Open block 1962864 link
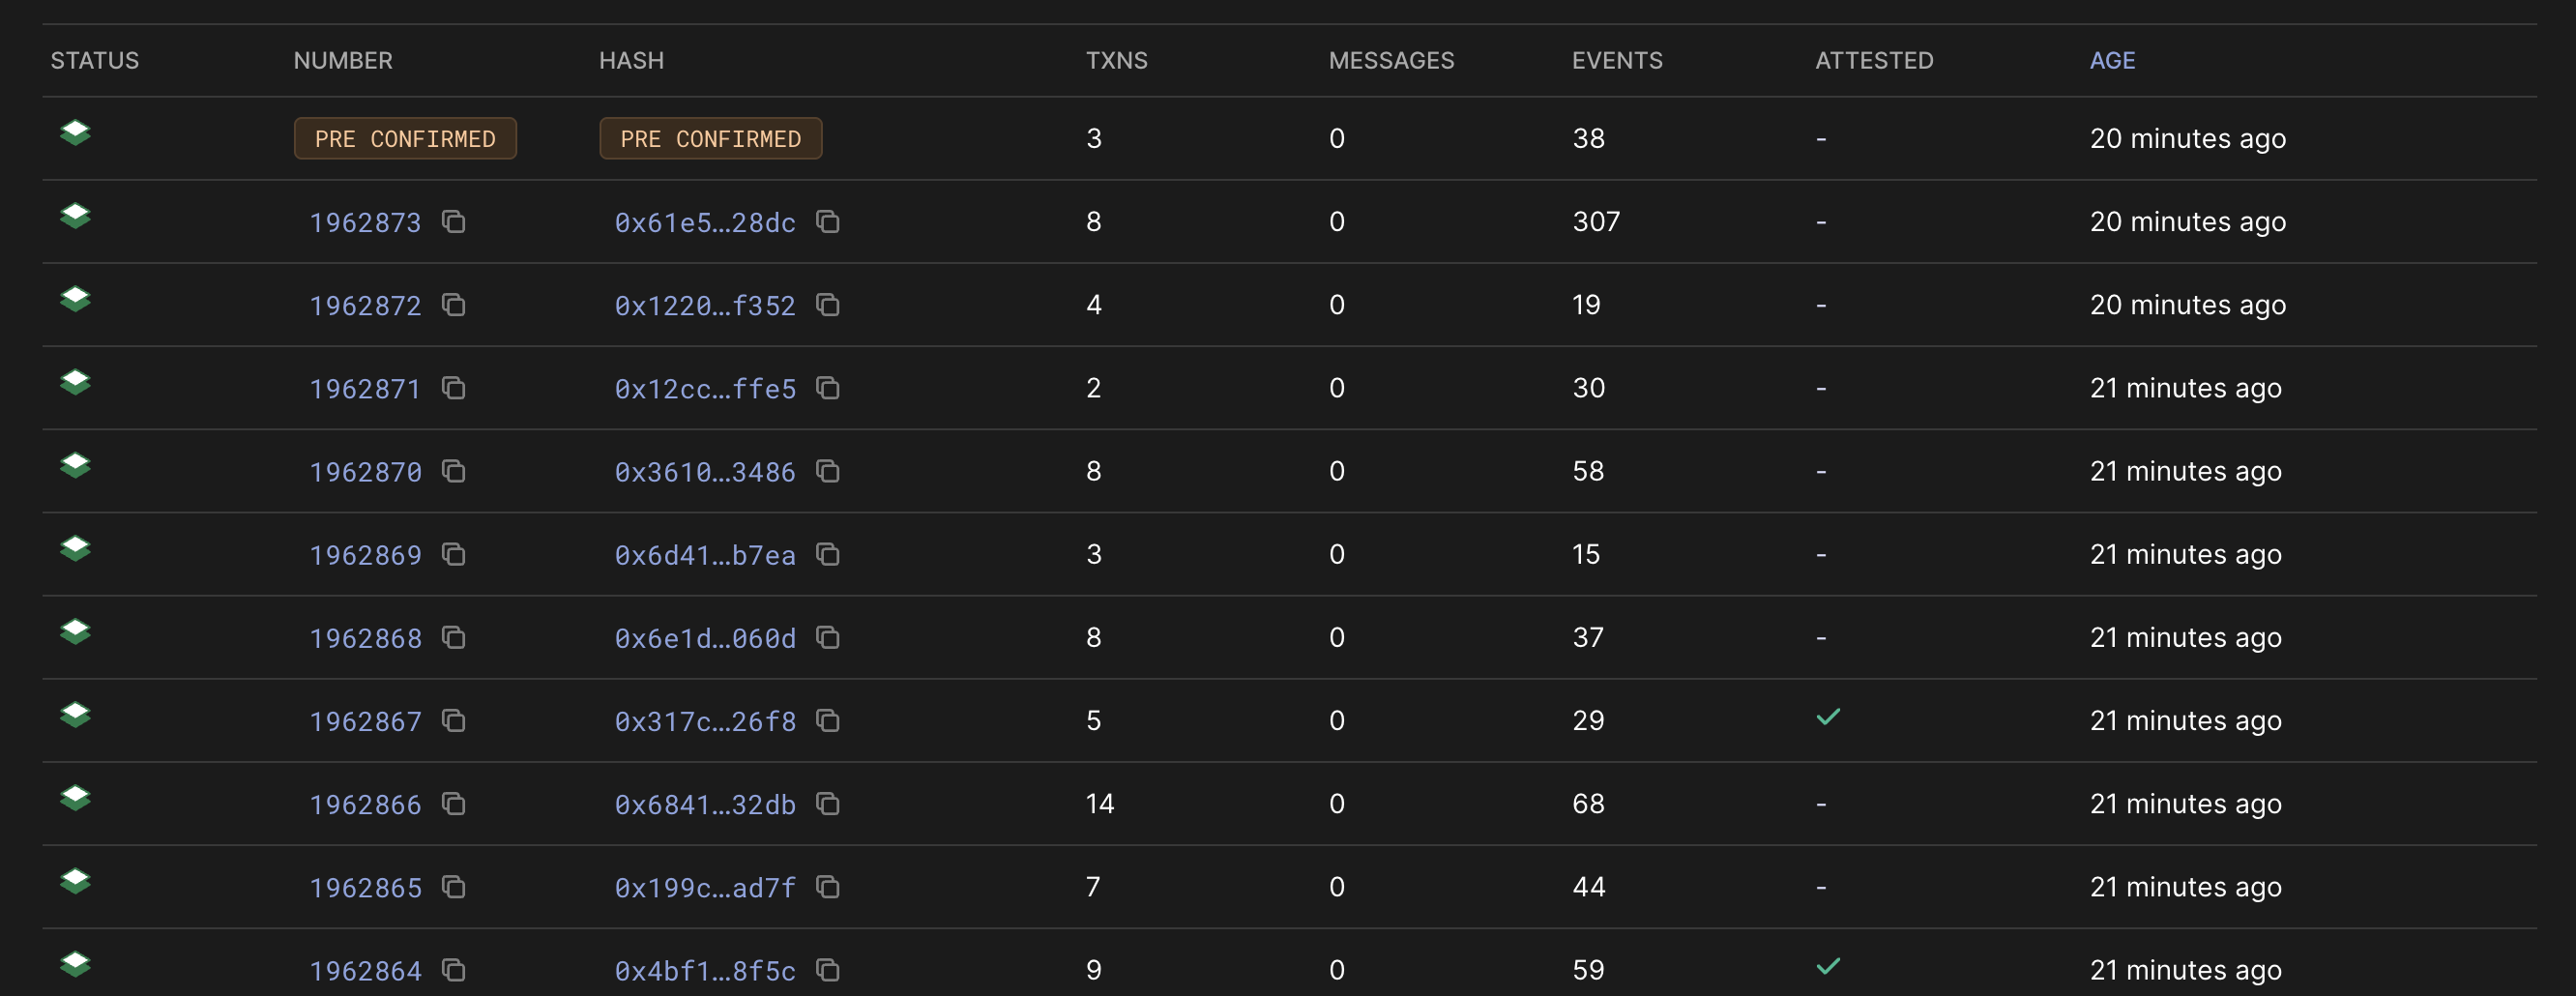The width and height of the screenshot is (2576, 996). pyautogui.click(x=365, y=970)
